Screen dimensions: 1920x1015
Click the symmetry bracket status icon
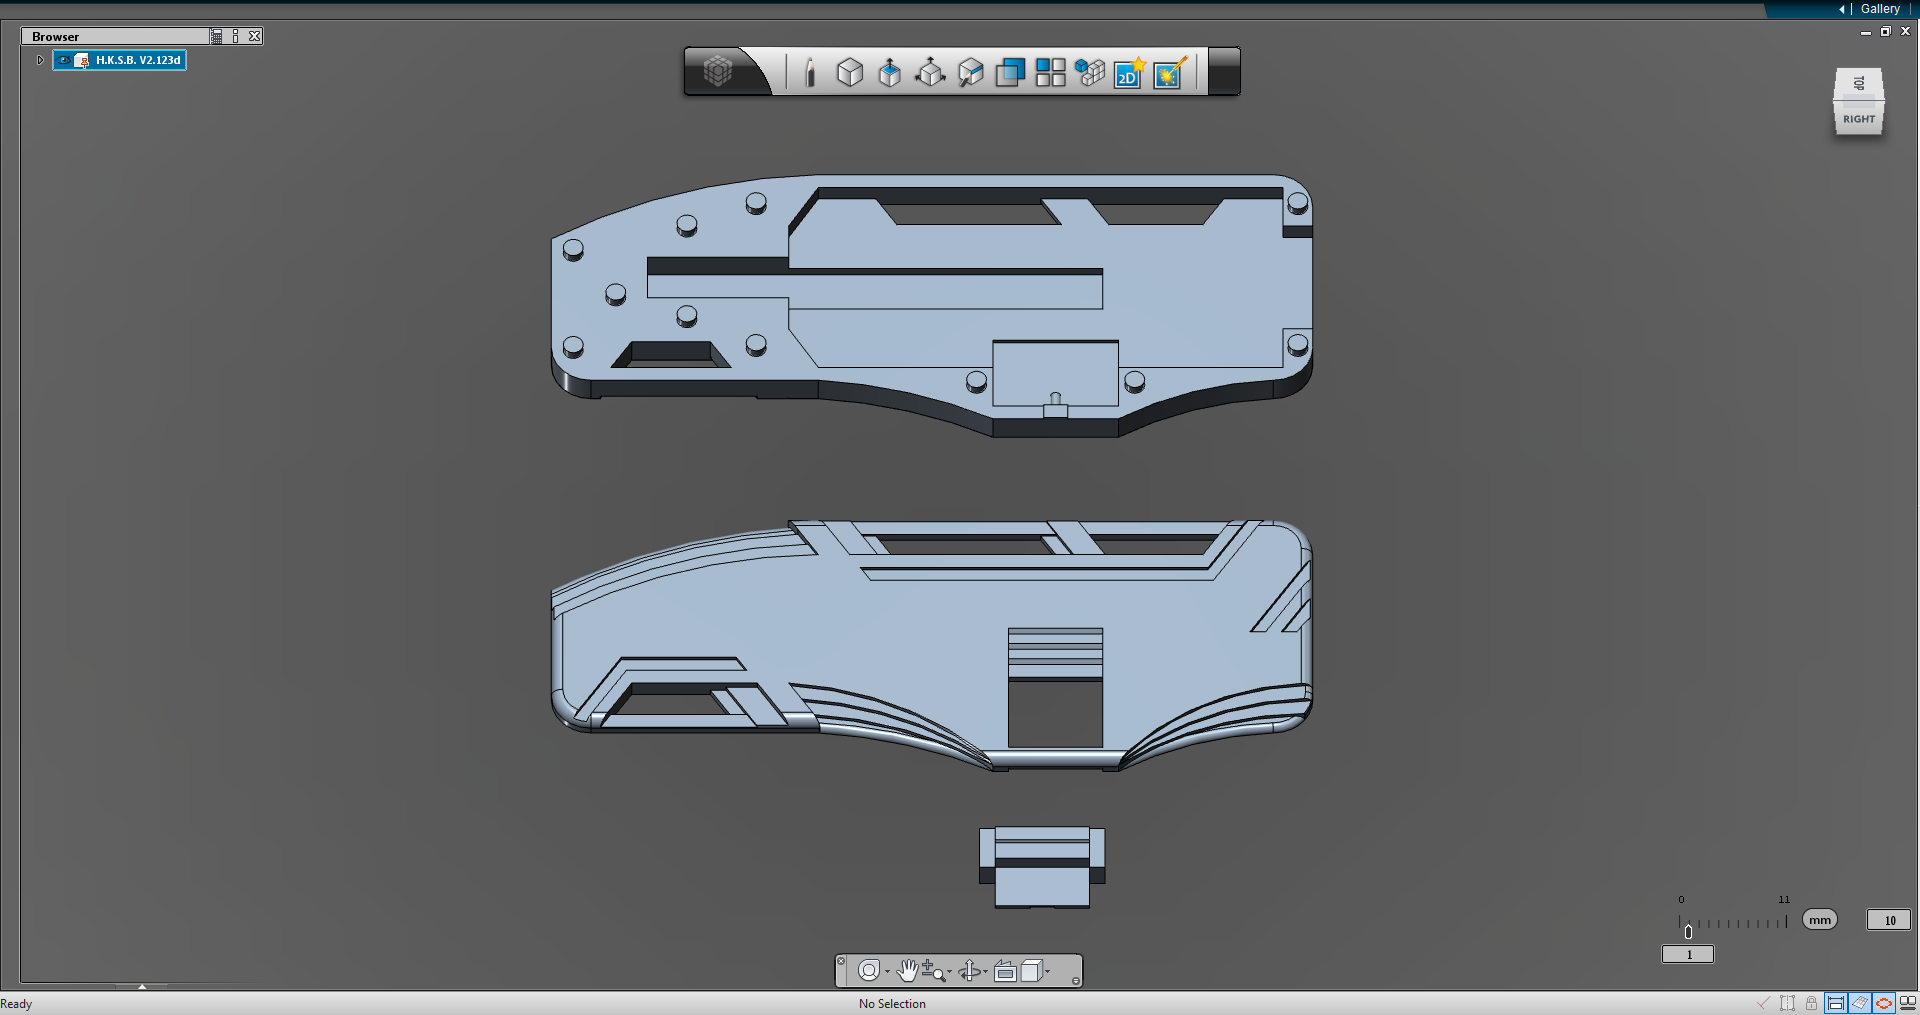(1787, 1003)
